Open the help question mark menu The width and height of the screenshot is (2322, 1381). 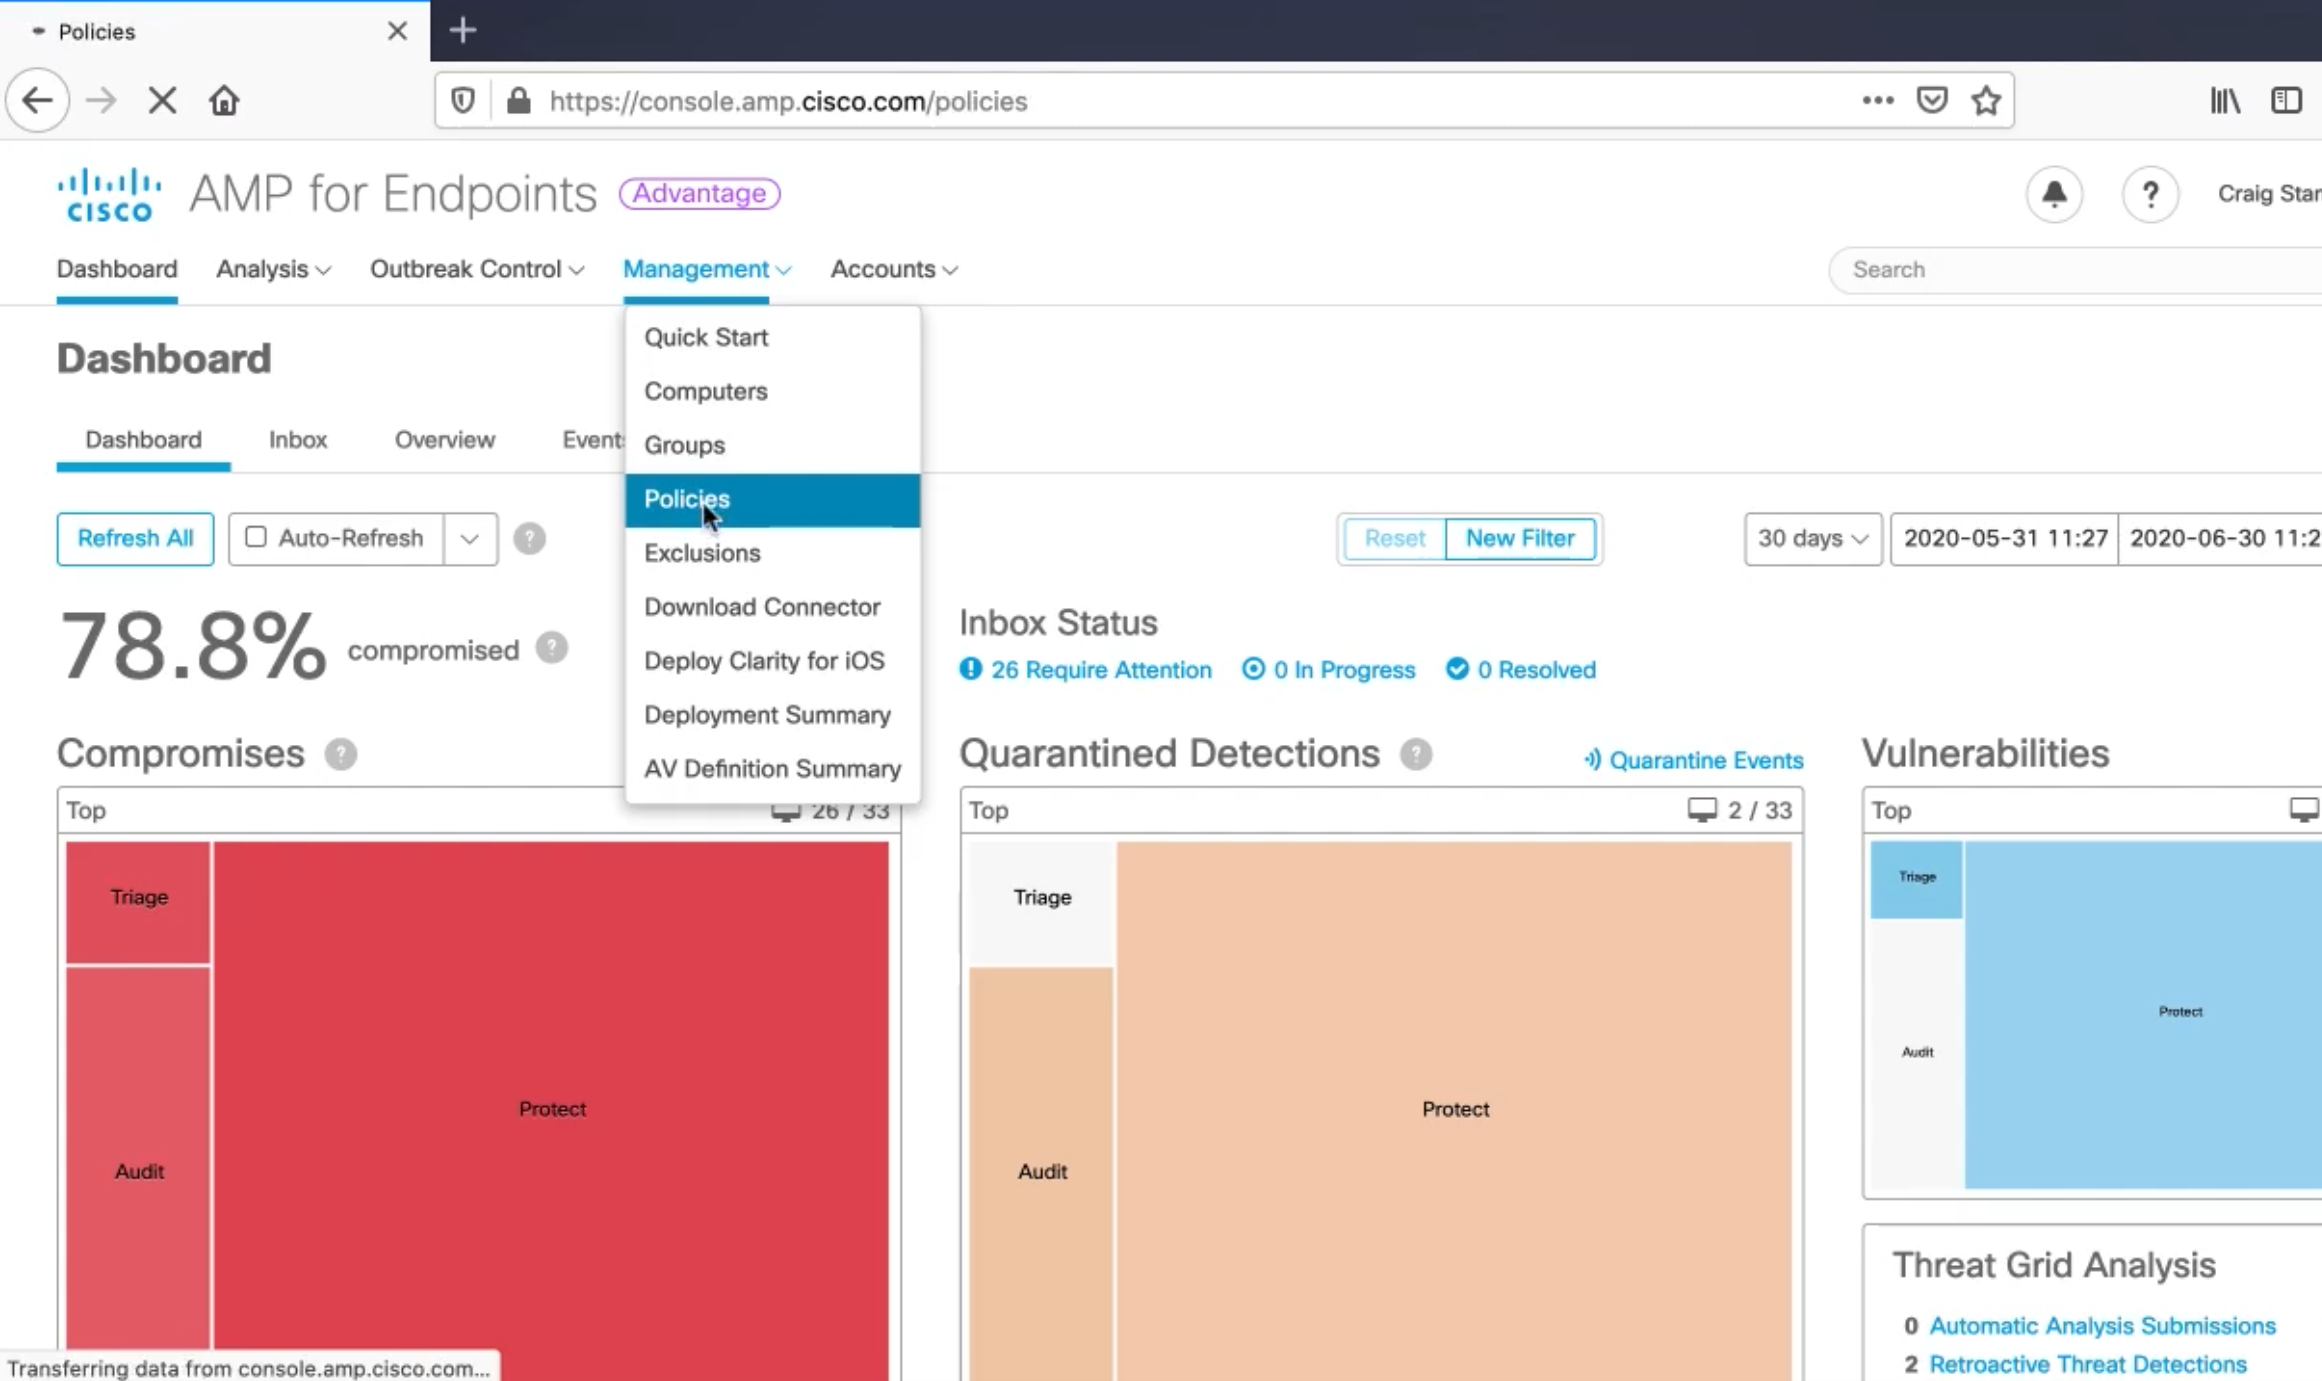(x=2150, y=194)
